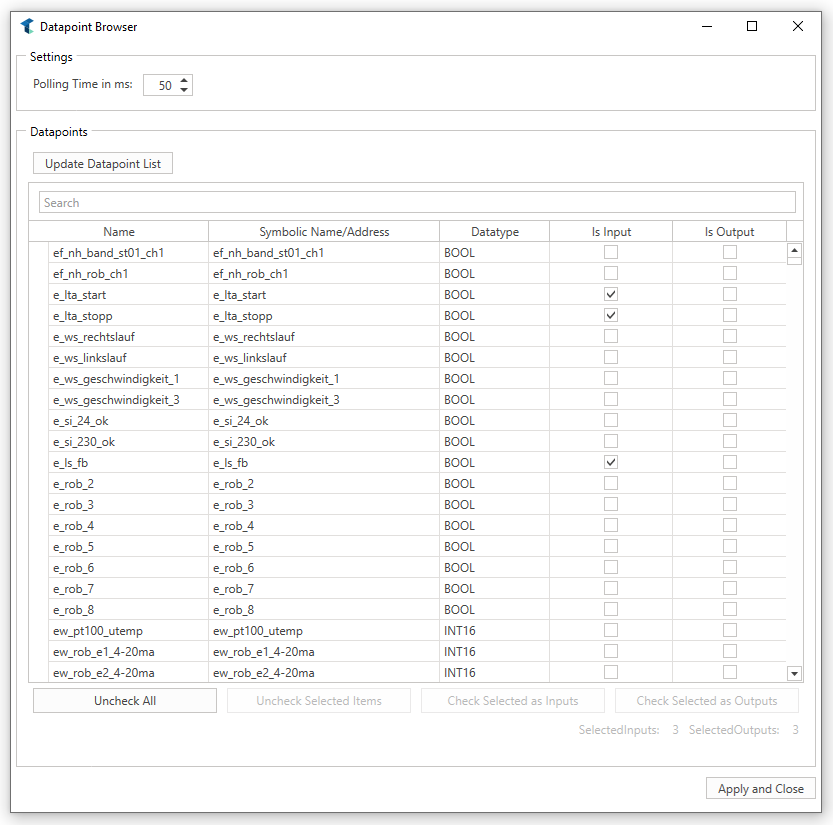
Task: Sort by the Name column header
Action: [118, 232]
